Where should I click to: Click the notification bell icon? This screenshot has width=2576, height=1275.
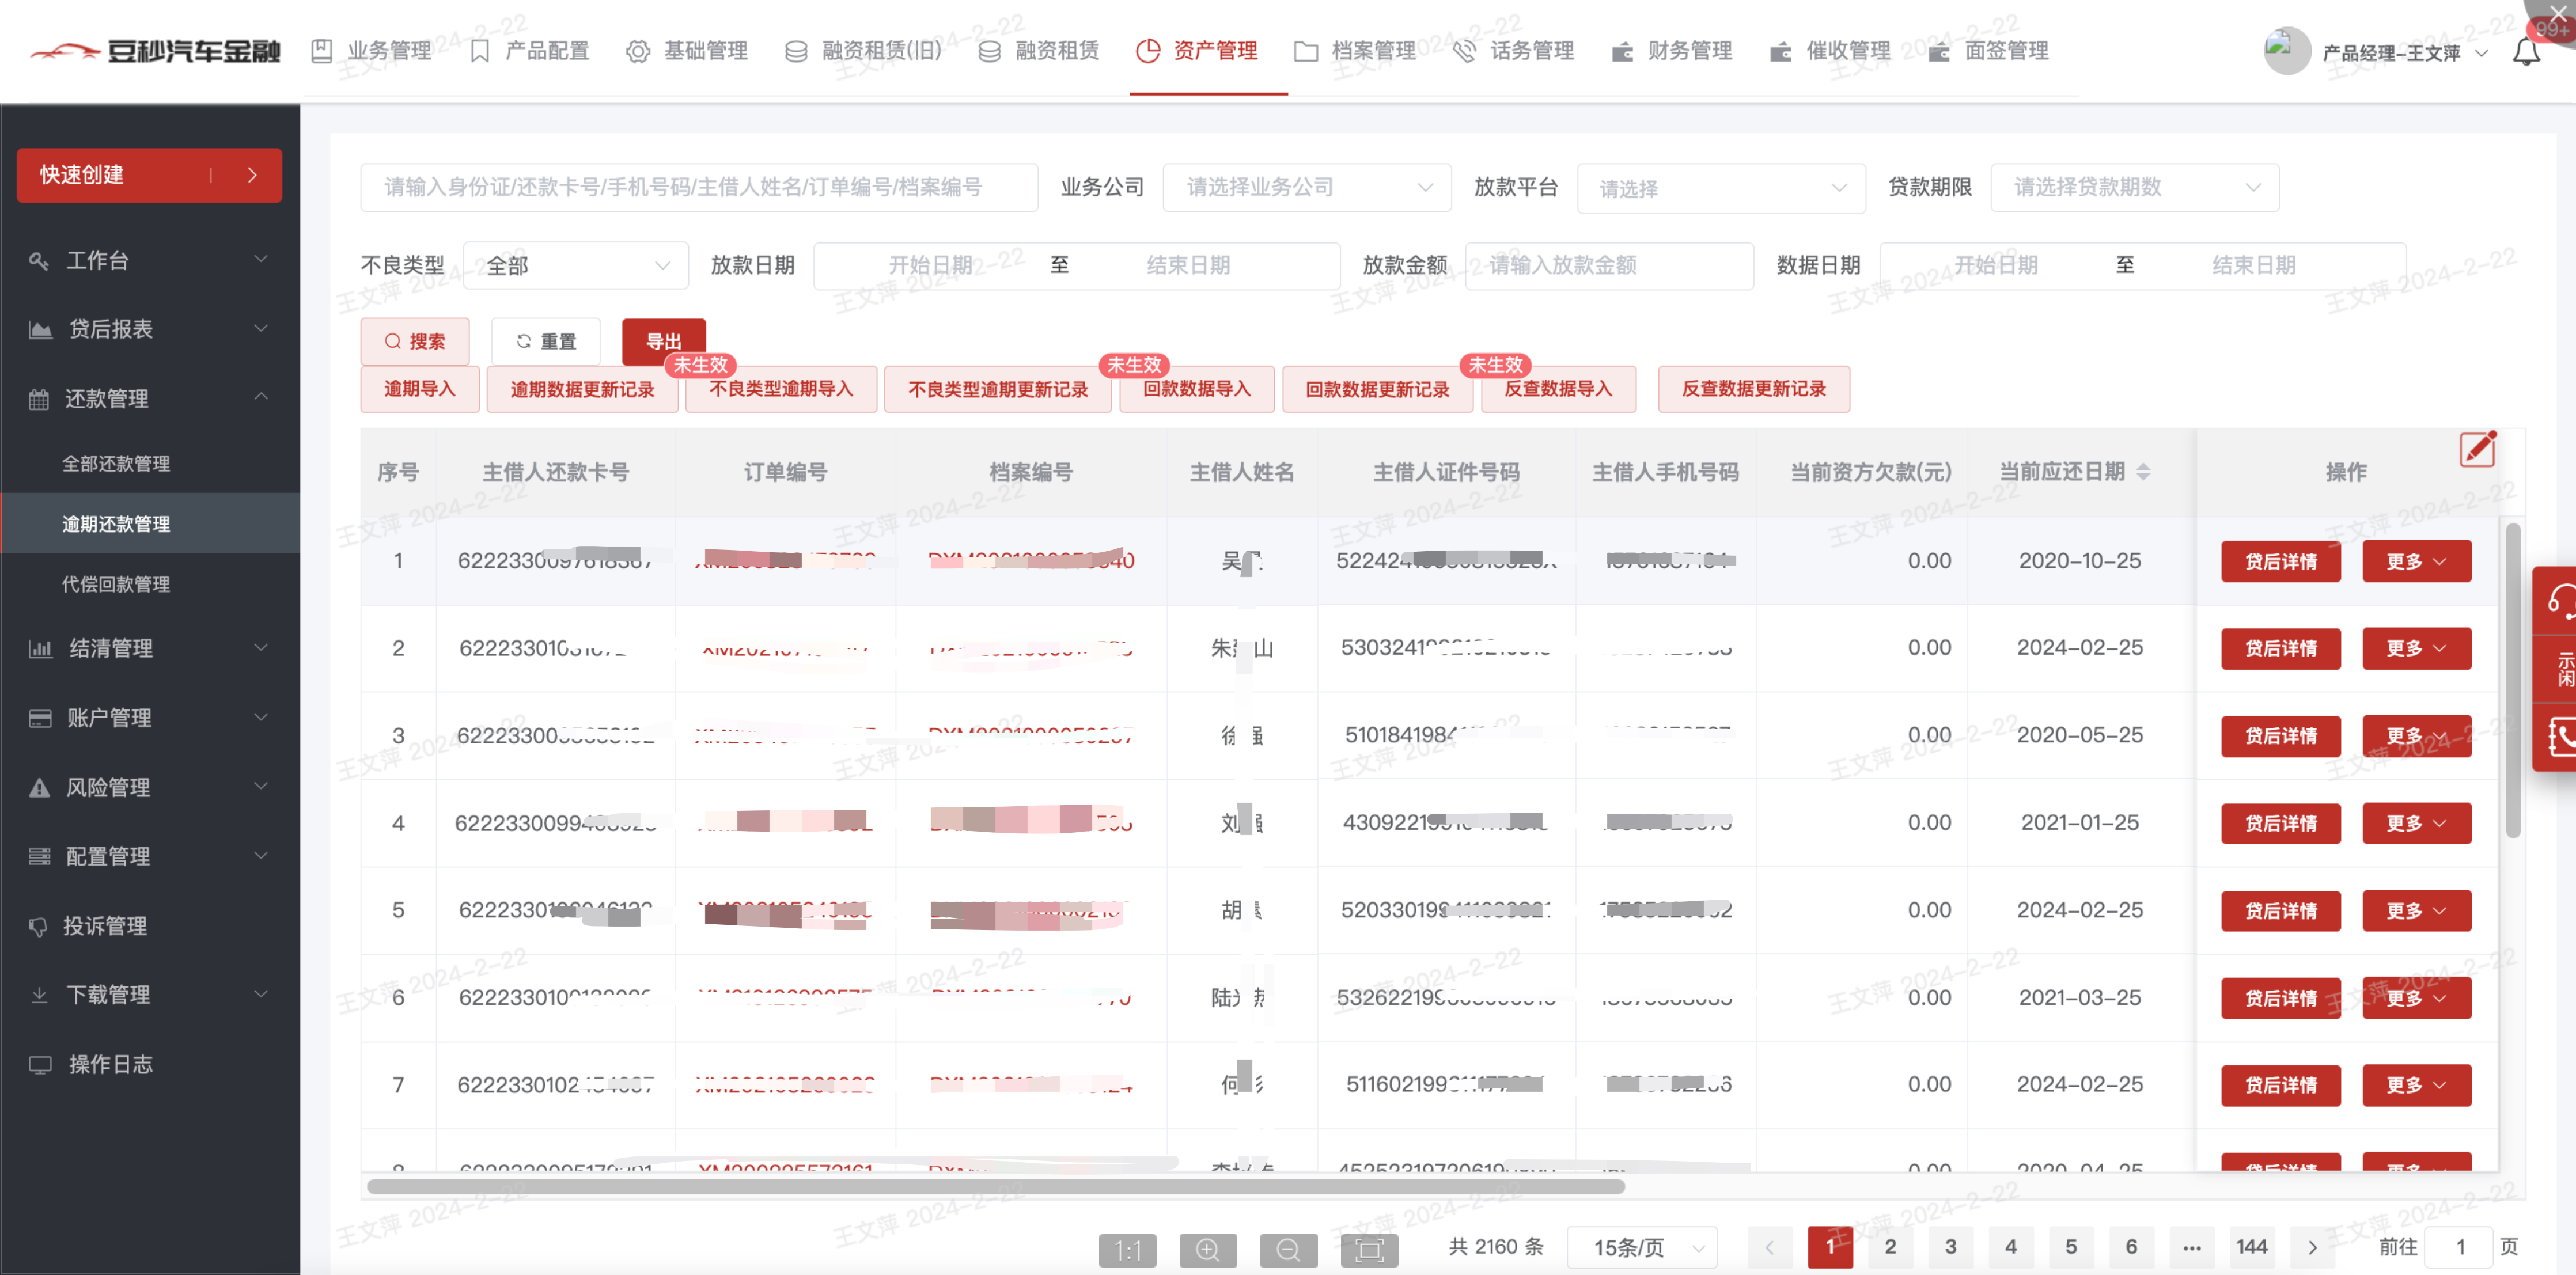pyautogui.click(x=2525, y=52)
